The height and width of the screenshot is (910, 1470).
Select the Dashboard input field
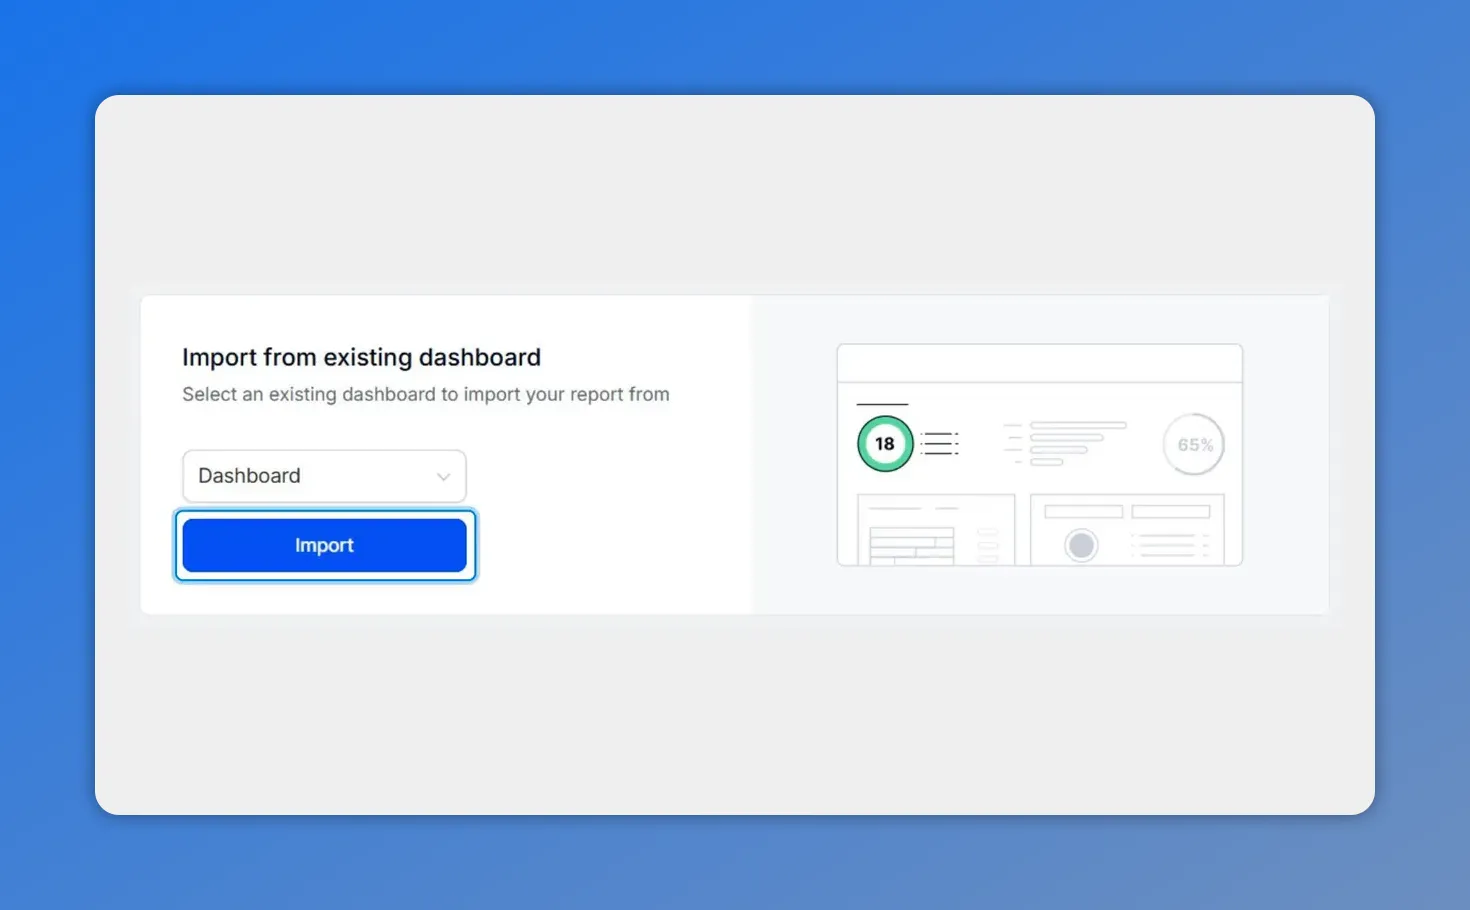300,476
